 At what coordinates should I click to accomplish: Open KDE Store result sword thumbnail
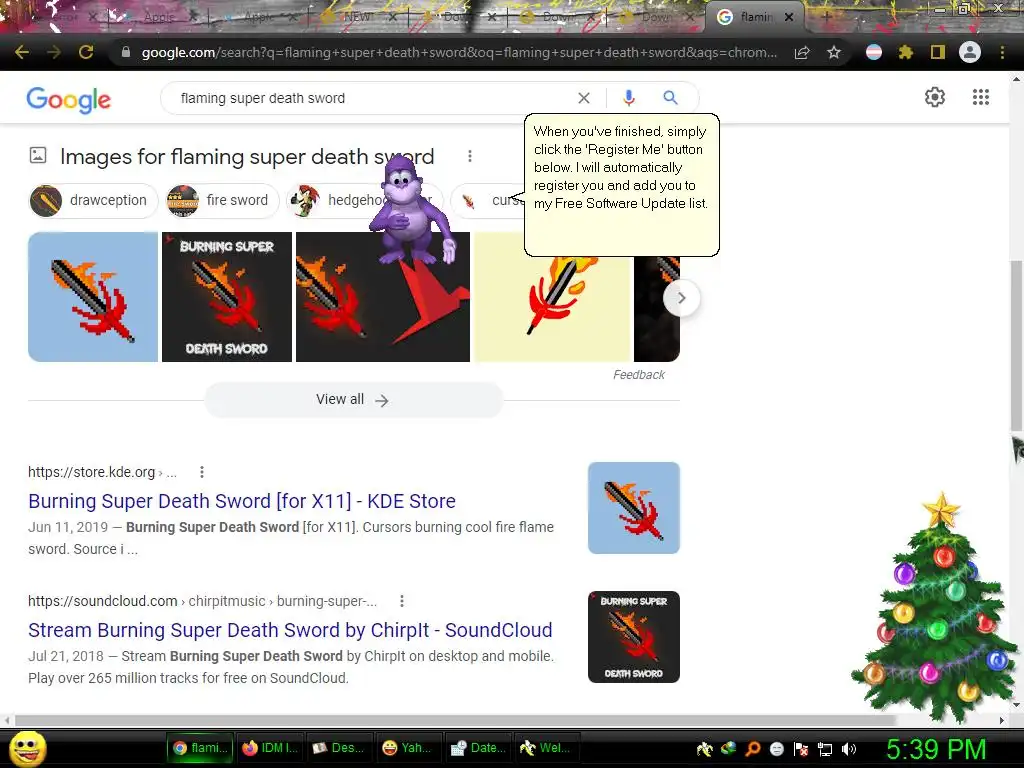click(633, 507)
